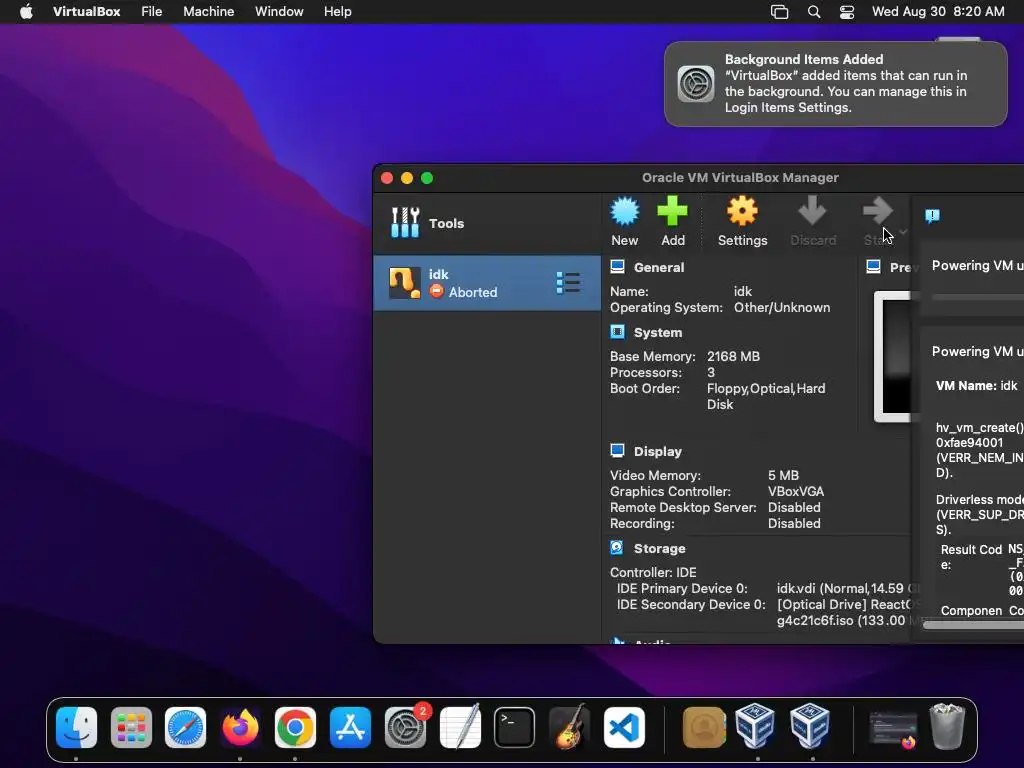Open the Trash in the Dock
This screenshot has width=1024, height=768.
[x=948, y=726]
